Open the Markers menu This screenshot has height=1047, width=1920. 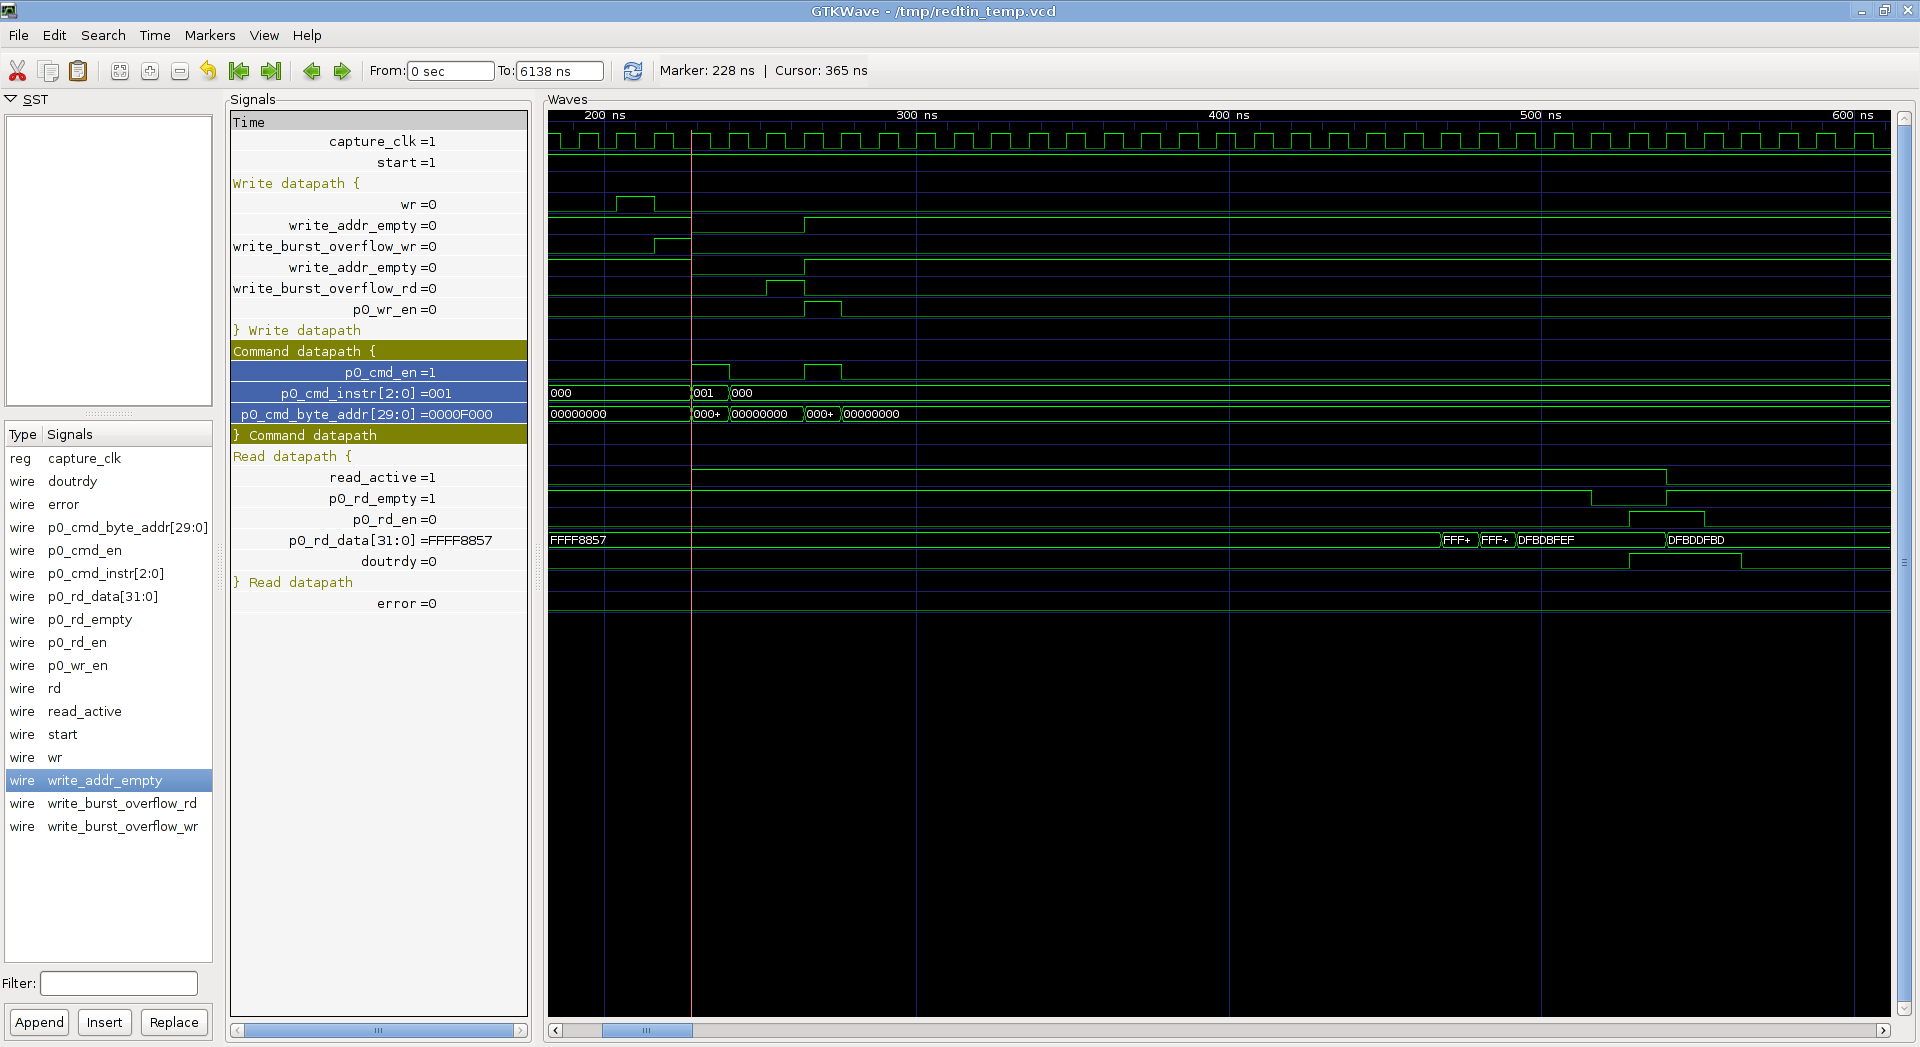[x=210, y=35]
